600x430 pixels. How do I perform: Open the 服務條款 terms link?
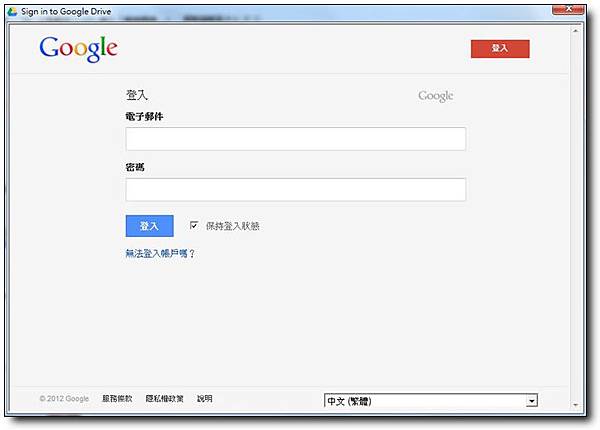coord(117,399)
